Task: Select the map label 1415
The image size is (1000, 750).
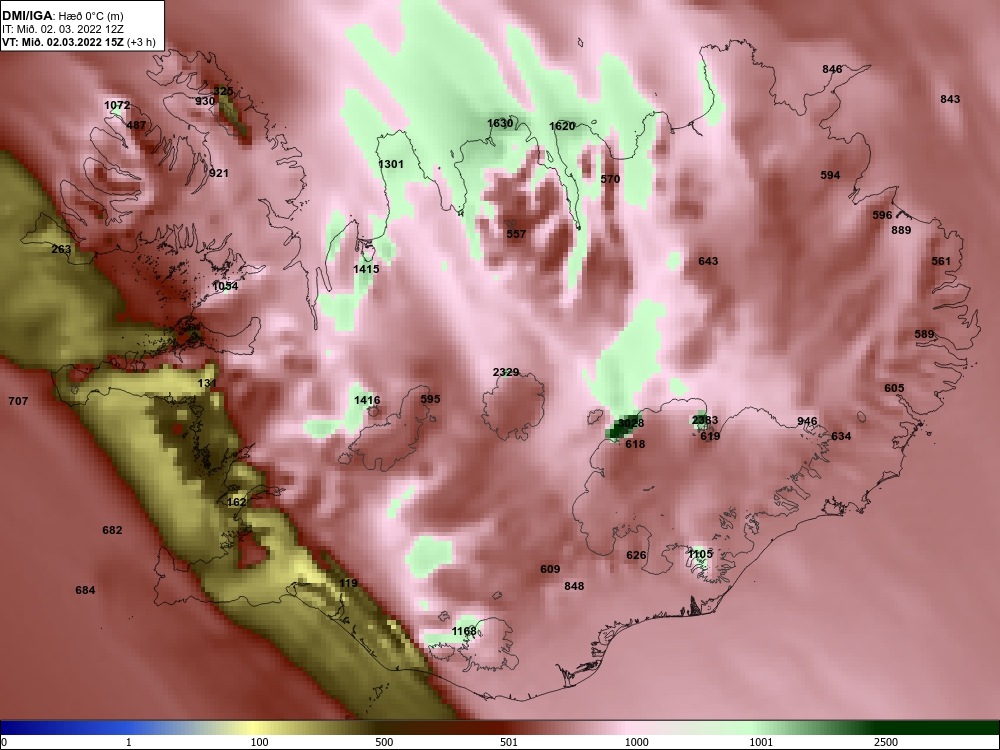Action: [366, 269]
